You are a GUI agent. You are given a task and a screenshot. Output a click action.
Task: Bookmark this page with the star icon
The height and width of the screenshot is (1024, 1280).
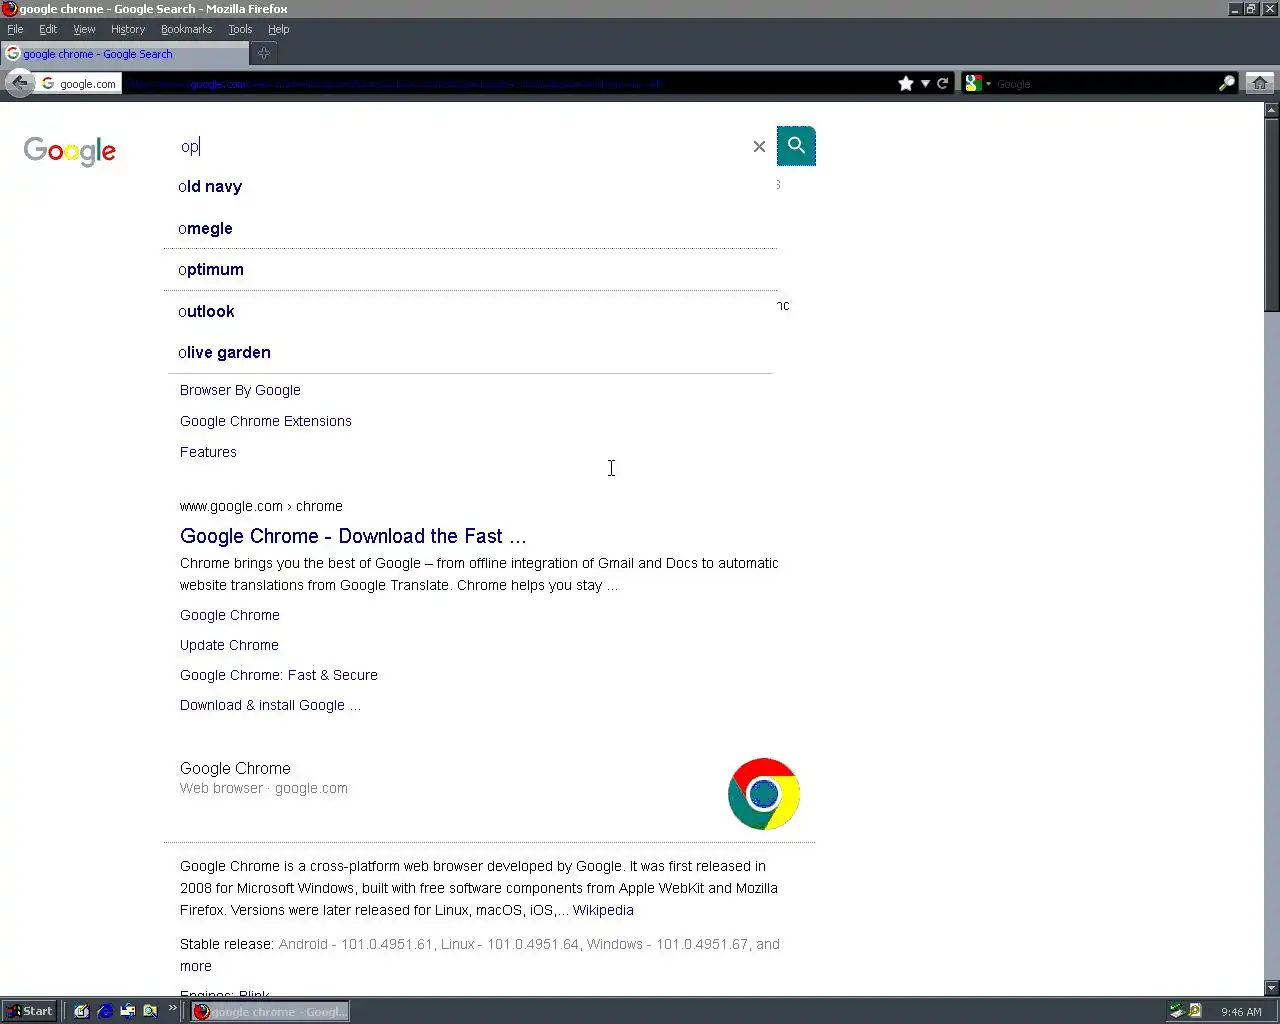tap(906, 84)
